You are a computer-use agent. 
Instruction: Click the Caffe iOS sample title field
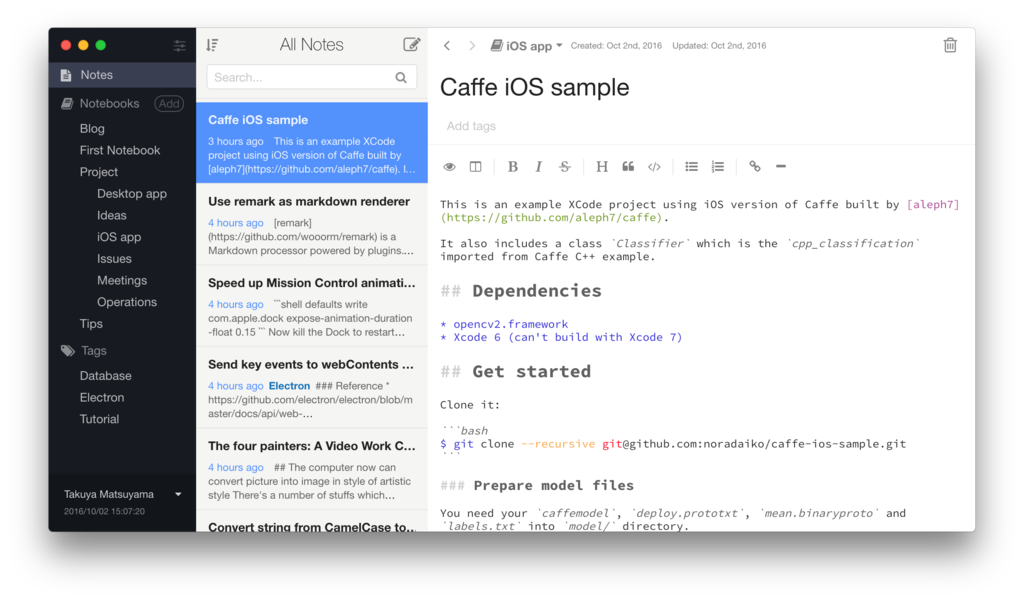coord(534,88)
